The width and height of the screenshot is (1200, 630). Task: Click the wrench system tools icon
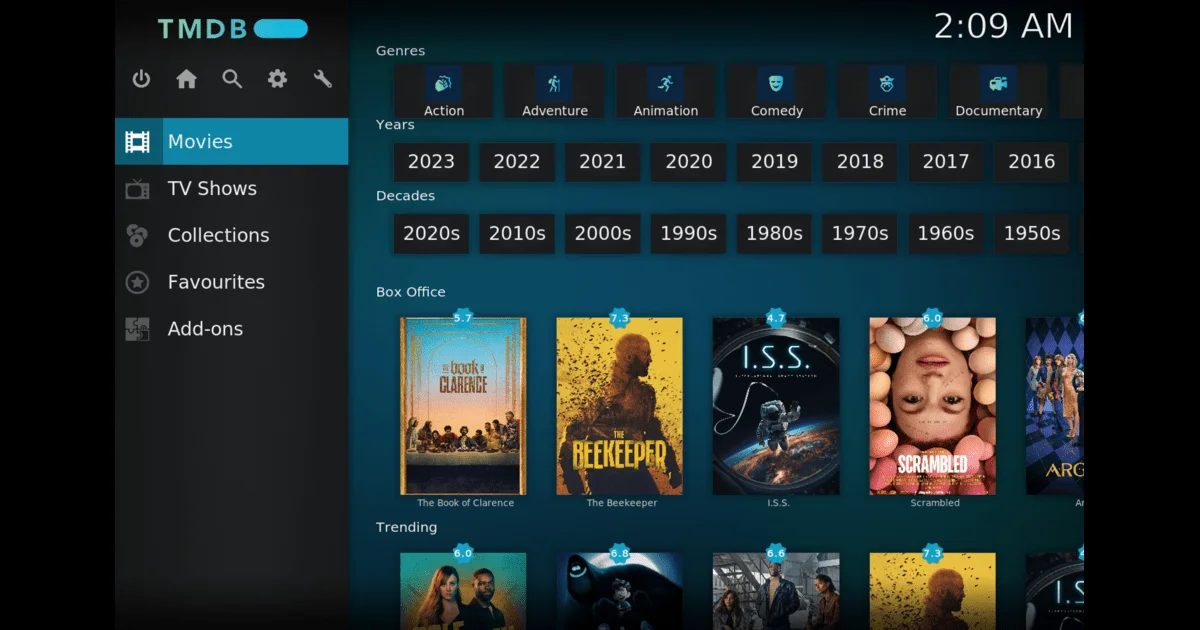pos(322,79)
